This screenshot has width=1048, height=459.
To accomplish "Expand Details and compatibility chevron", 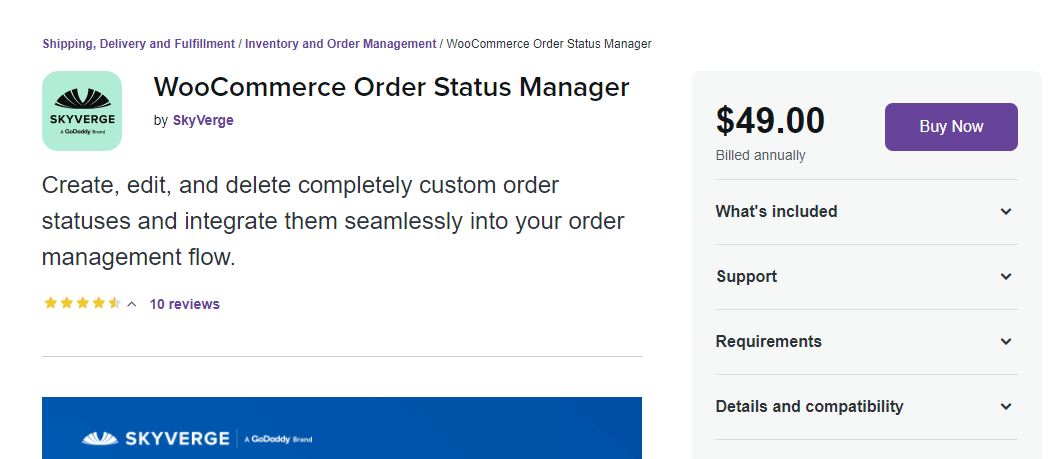I will (x=1006, y=406).
